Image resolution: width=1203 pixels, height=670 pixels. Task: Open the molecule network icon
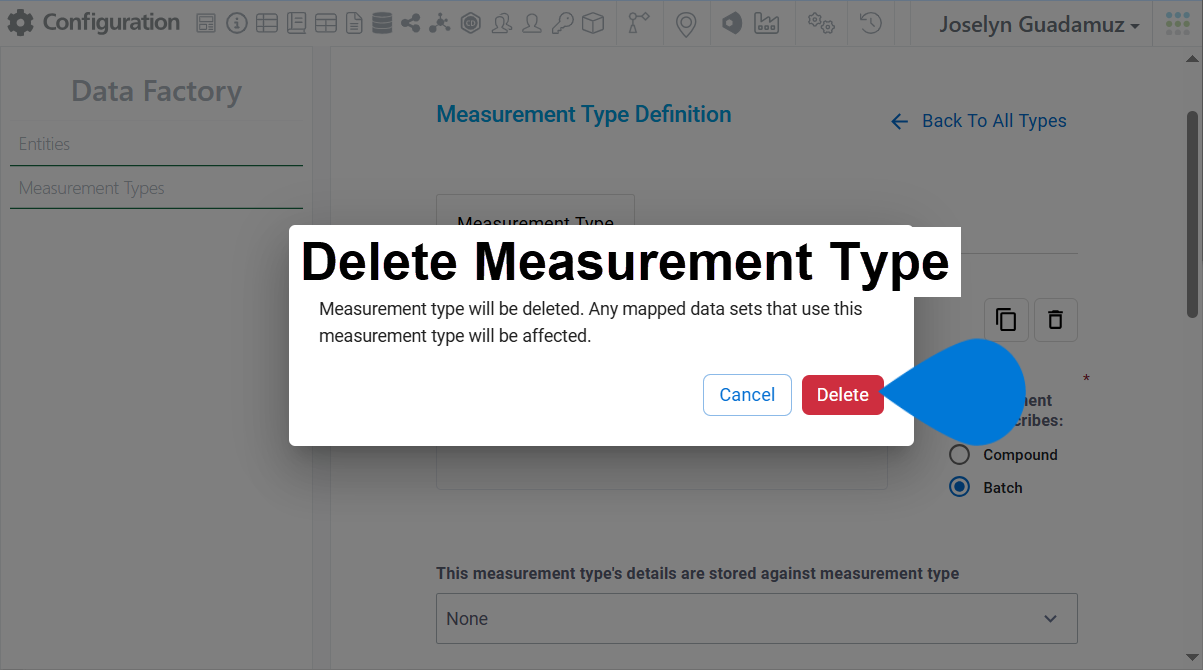[x=440, y=24]
